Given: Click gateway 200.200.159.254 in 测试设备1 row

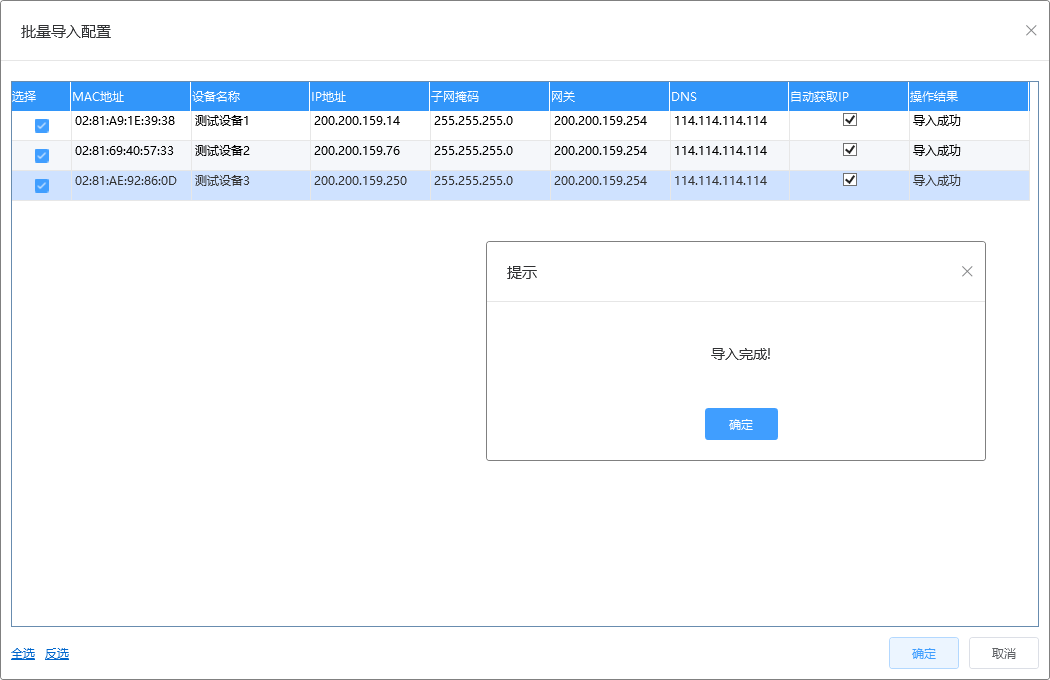Looking at the screenshot, I should point(601,121).
